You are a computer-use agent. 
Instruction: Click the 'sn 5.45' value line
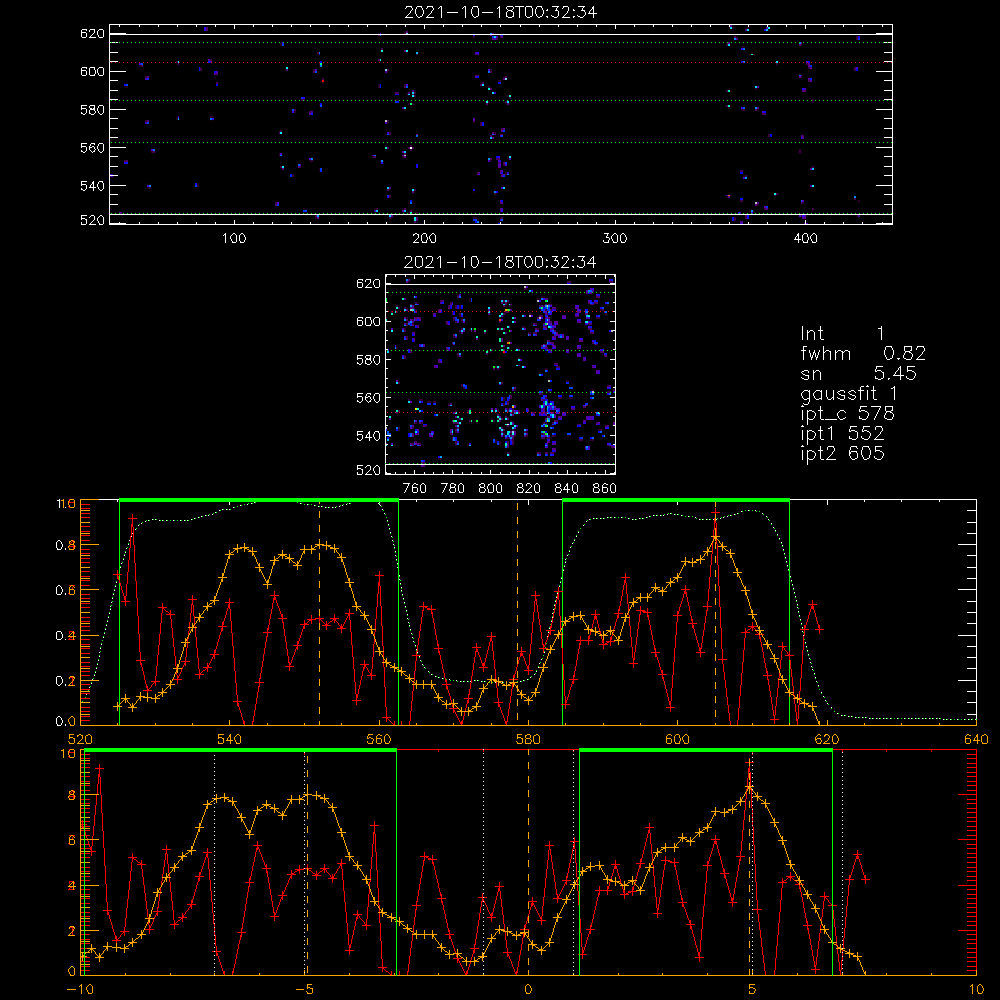click(858, 373)
